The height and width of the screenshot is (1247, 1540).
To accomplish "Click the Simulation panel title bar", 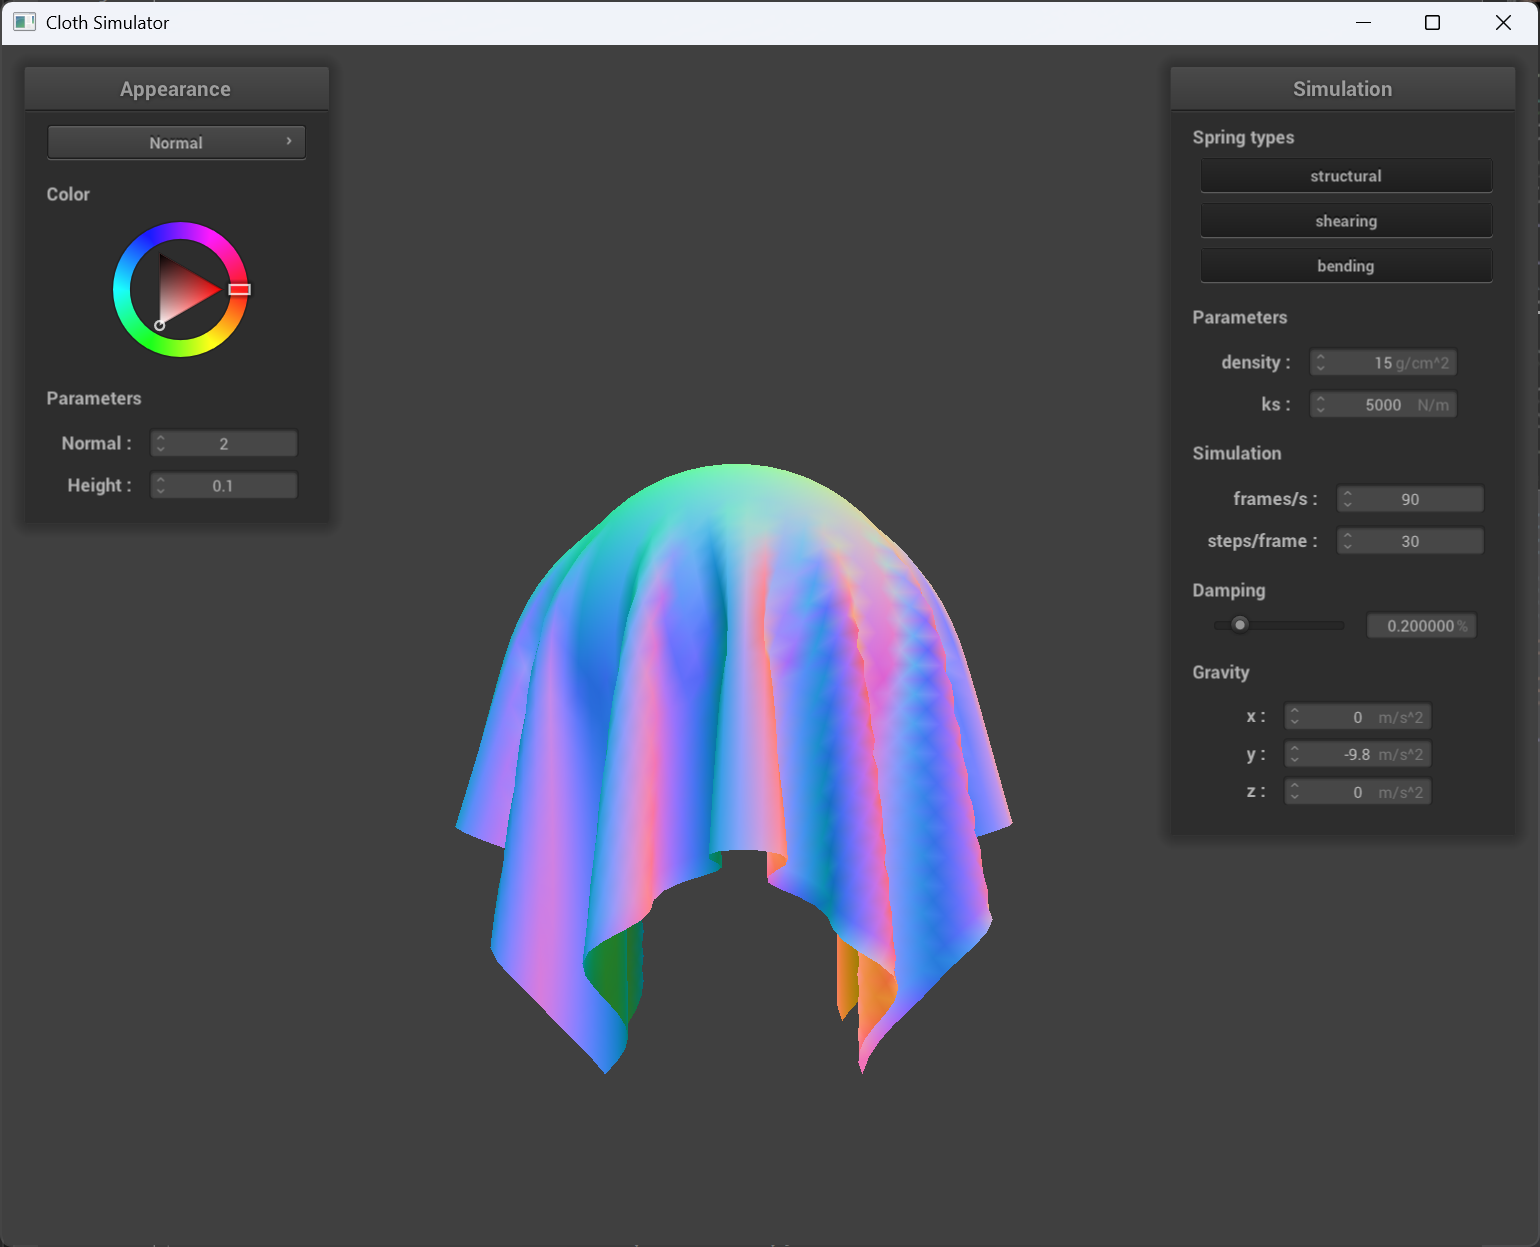I will tap(1342, 89).
